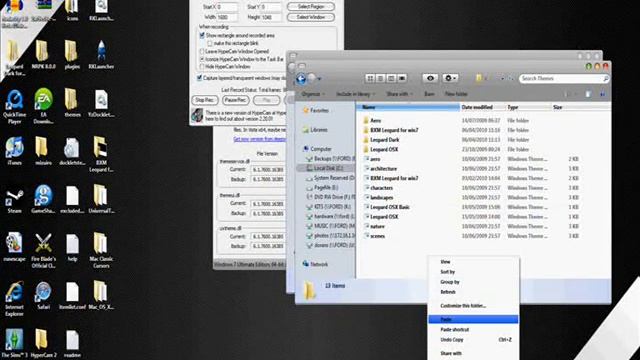This screenshot has height=360, width=640.
Task: Select the RKLauncher rocket desktop icon
Action: coord(101,54)
